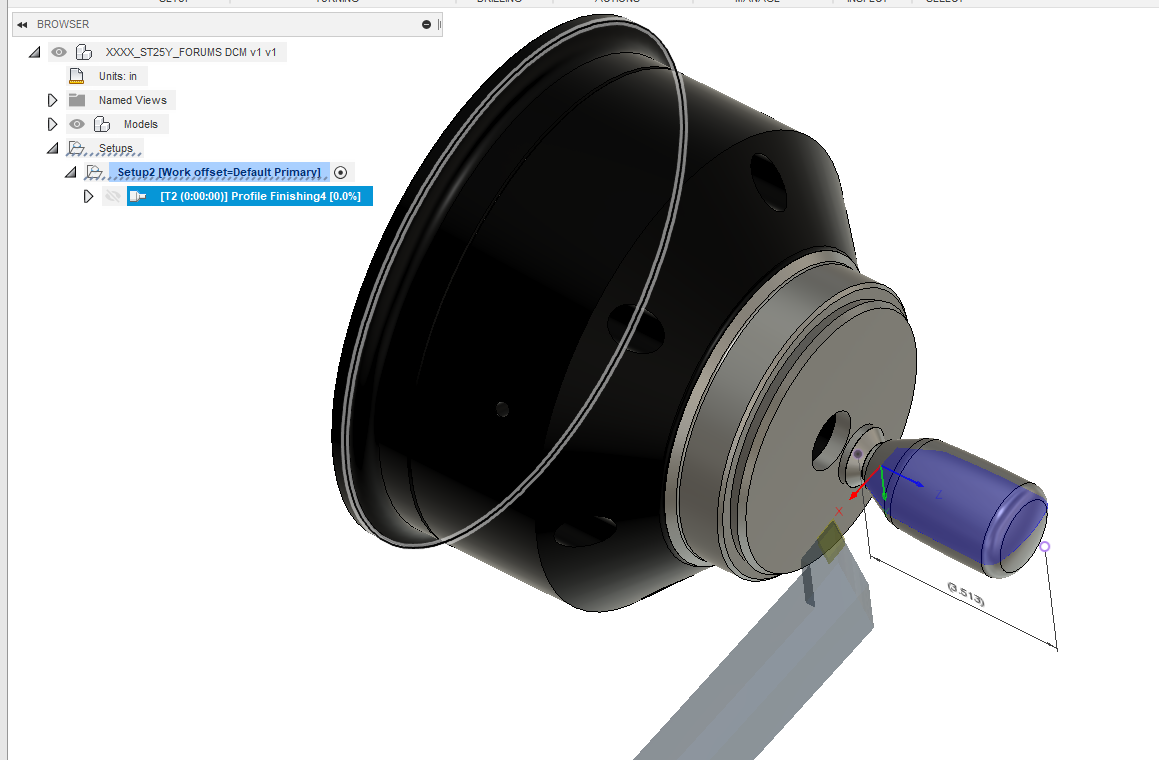Collapse the Browser panel with double-arrow icon

23,23
